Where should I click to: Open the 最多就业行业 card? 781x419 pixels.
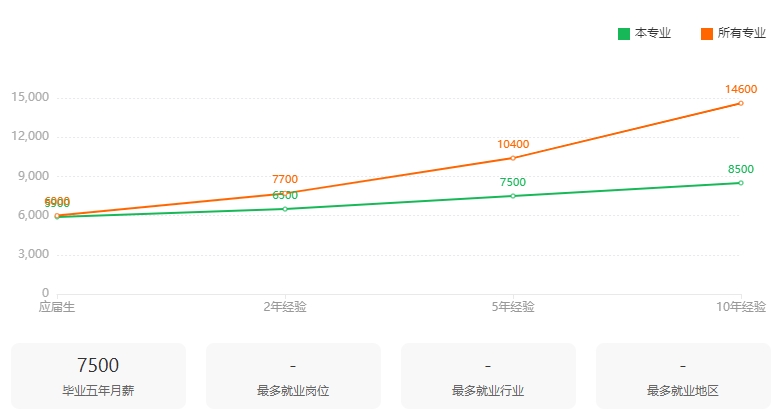pyautogui.click(x=488, y=376)
